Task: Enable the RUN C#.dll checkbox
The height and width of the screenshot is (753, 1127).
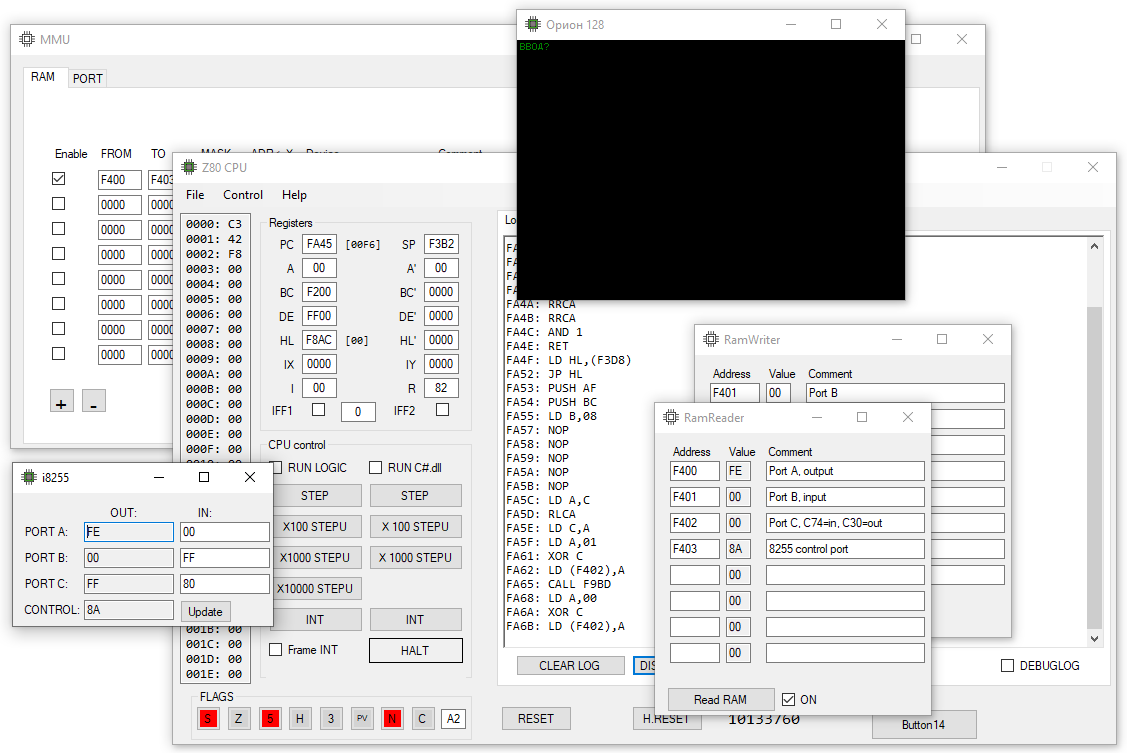Action: click(x=375, y=468)
